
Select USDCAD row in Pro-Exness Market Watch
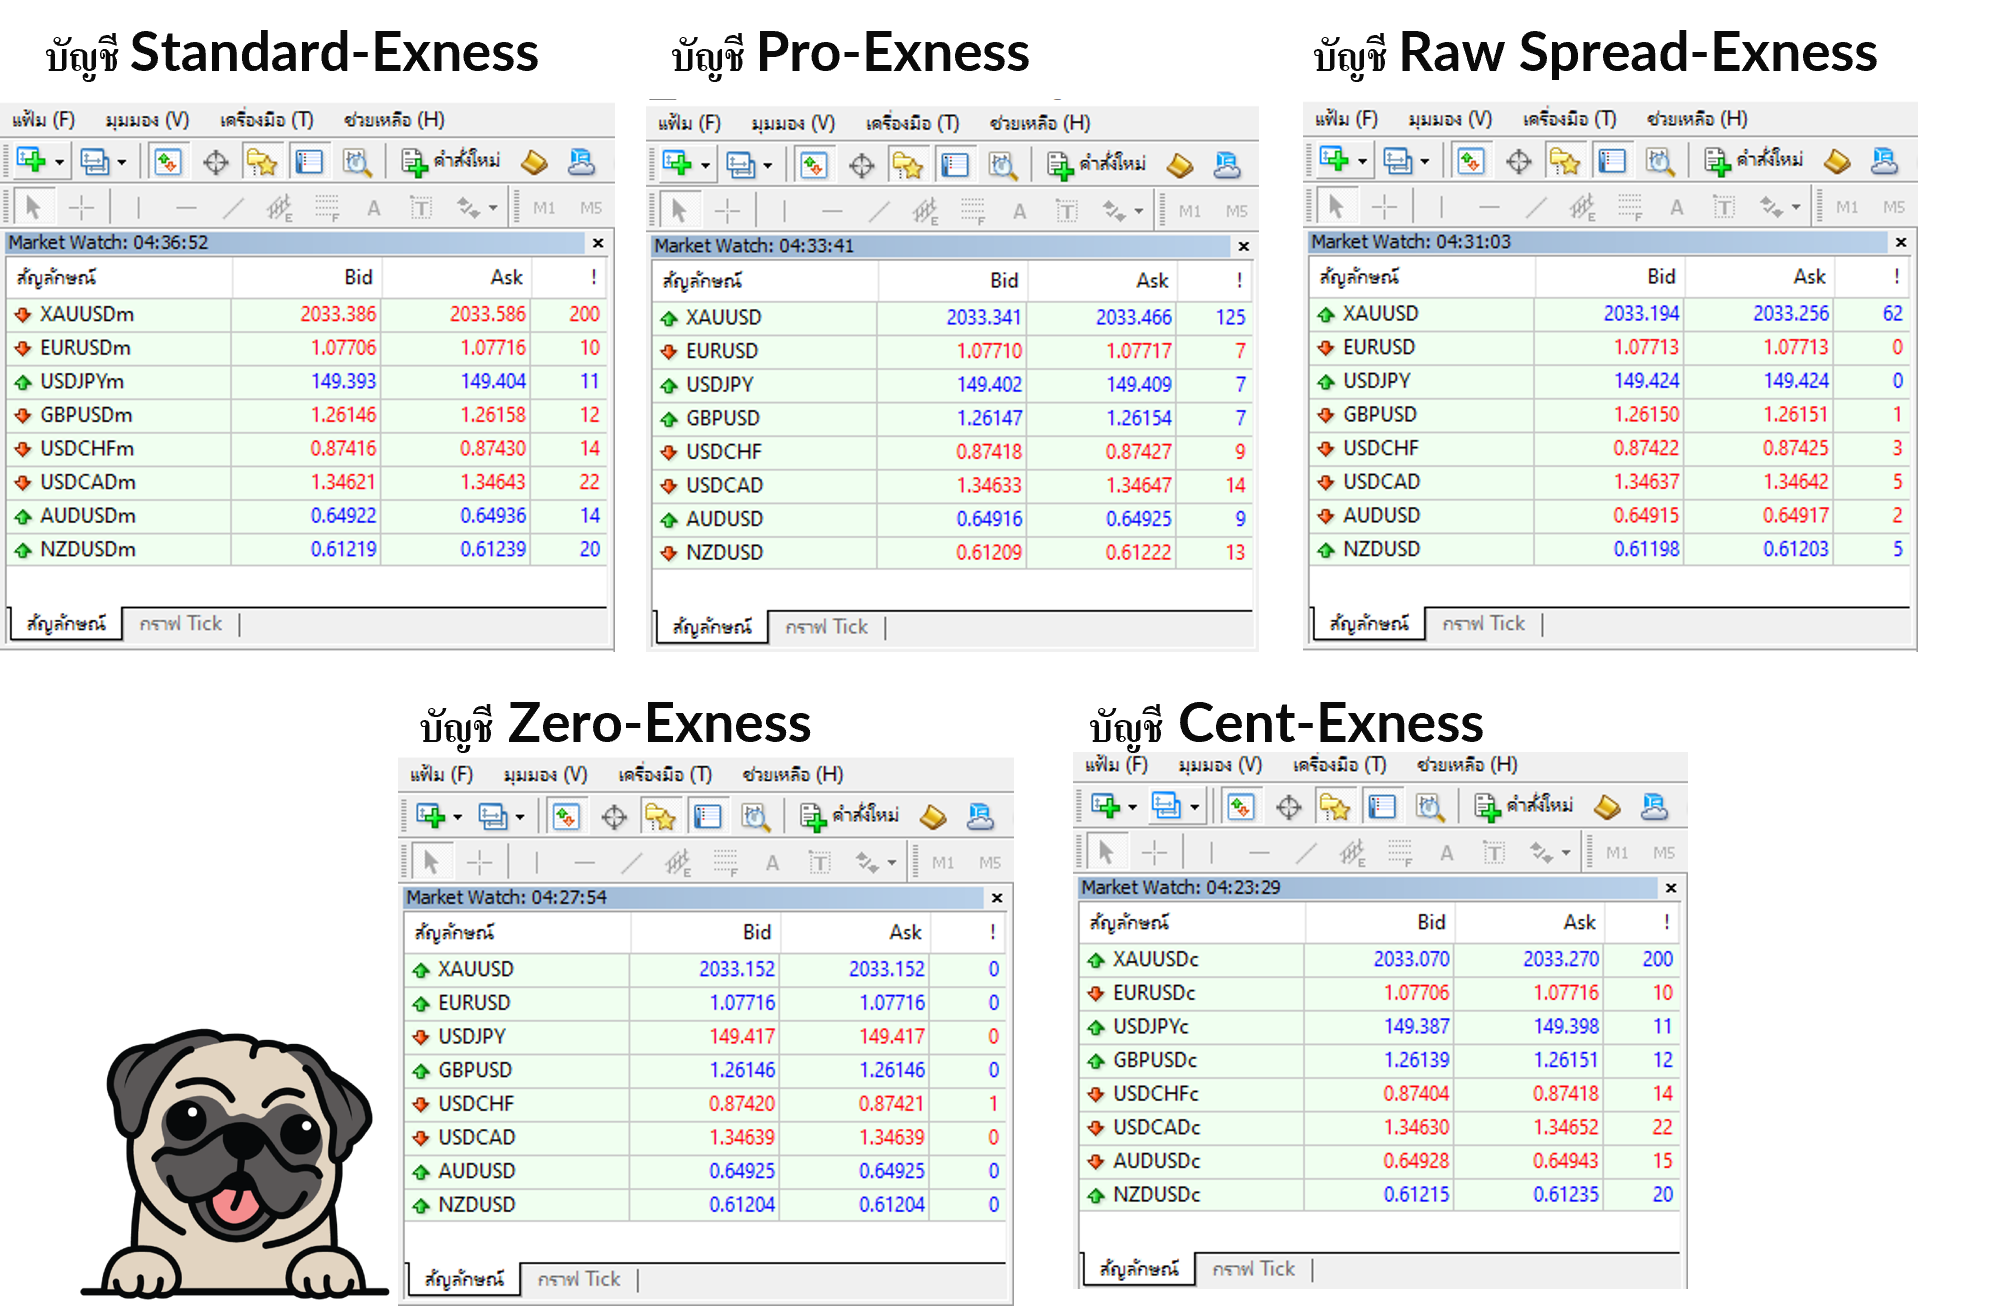point(952,485)
